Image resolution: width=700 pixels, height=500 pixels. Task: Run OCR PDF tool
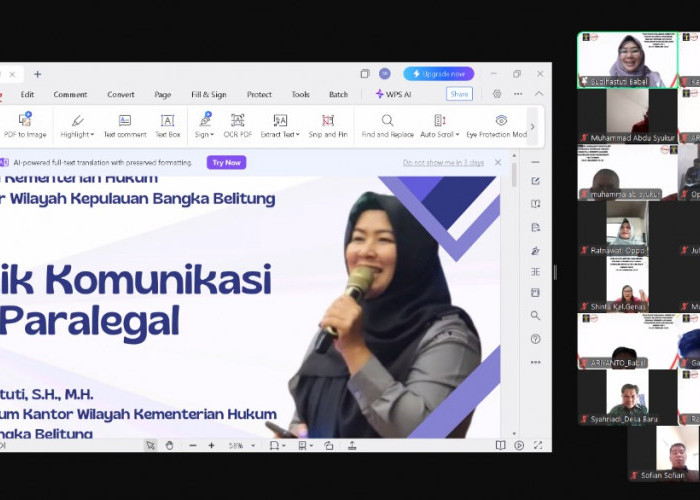pos(238,125)
